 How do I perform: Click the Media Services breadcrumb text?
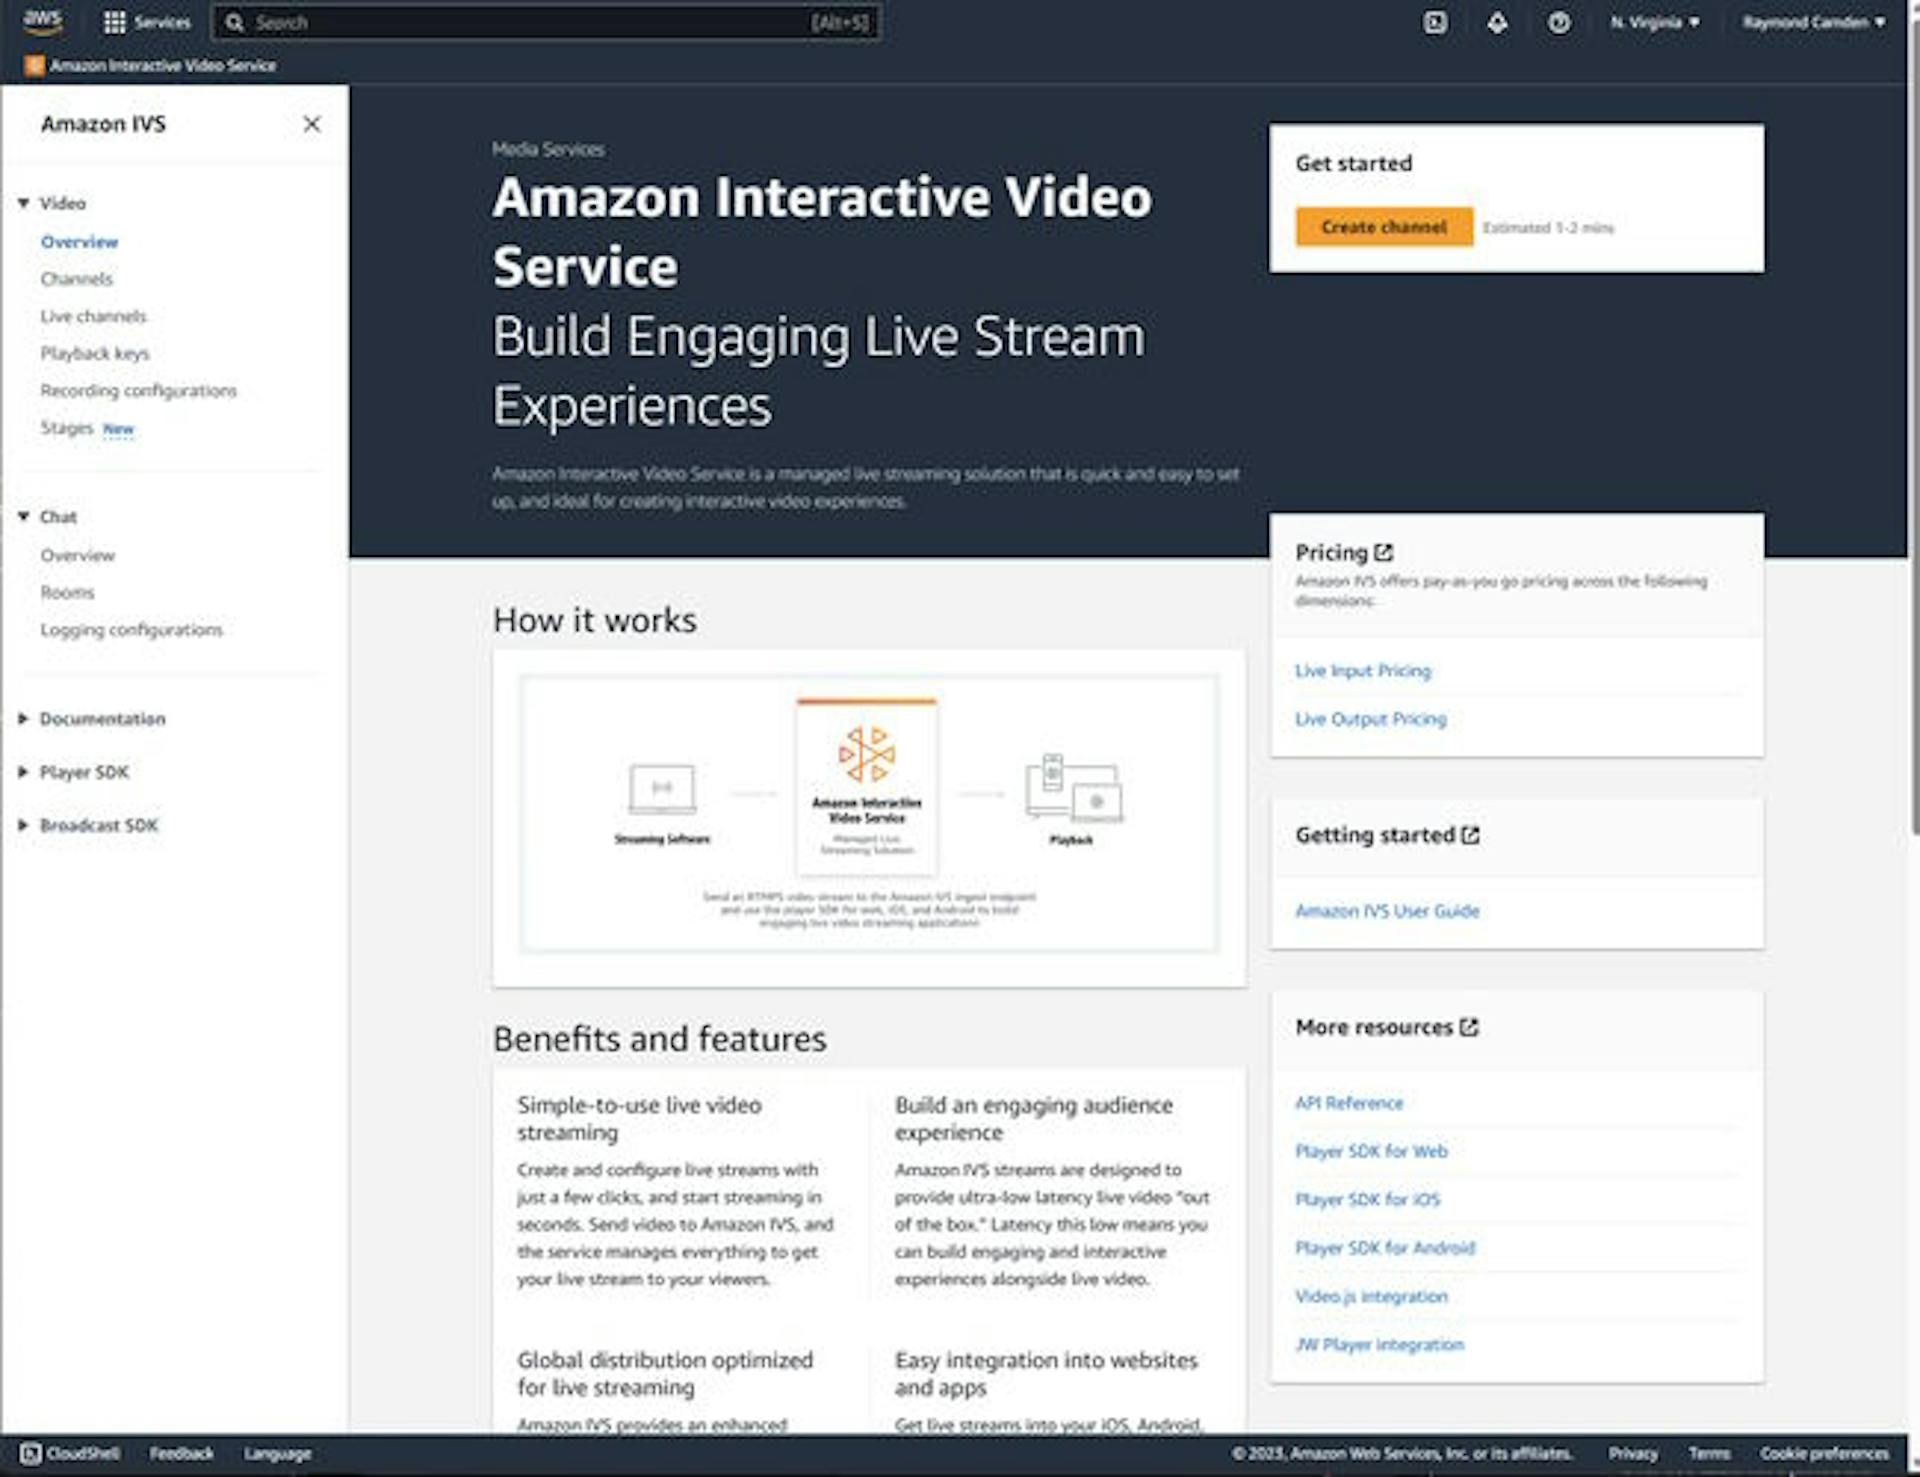click(548, 149)
